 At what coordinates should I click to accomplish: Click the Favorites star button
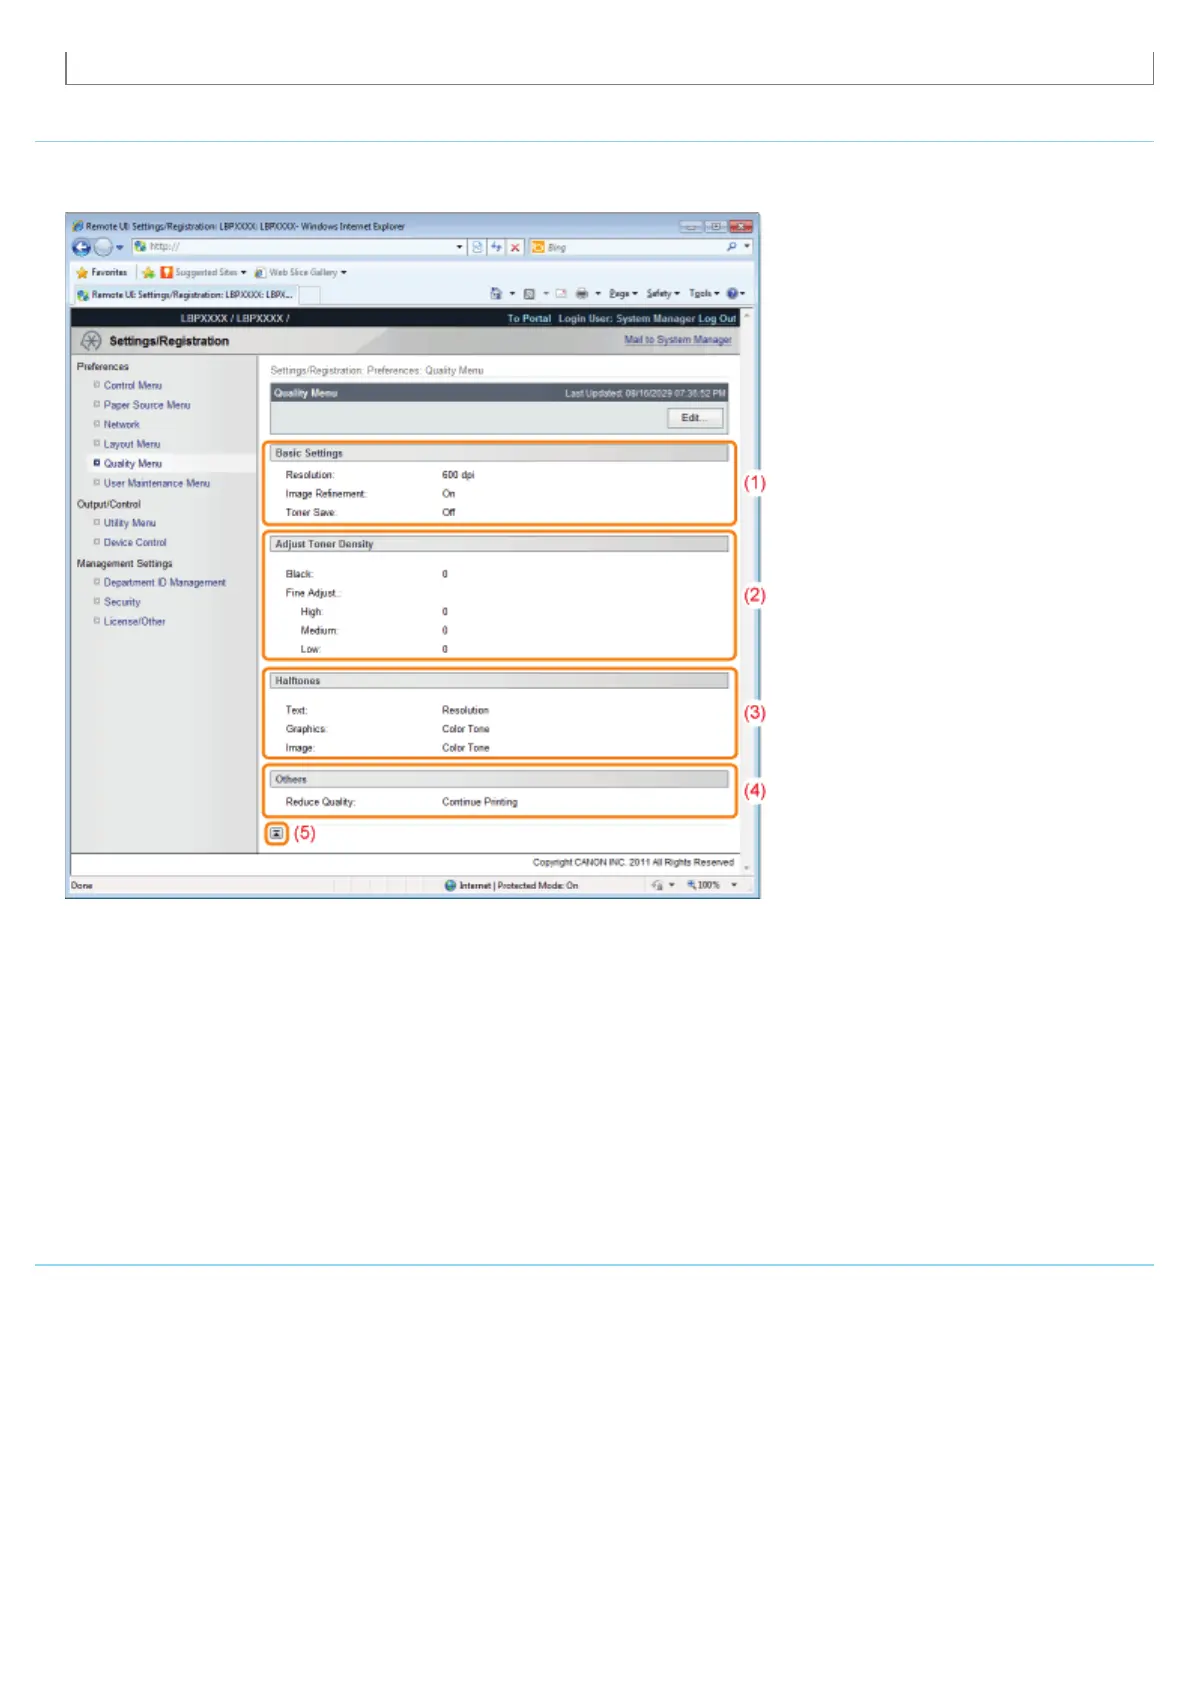point(102,272)
